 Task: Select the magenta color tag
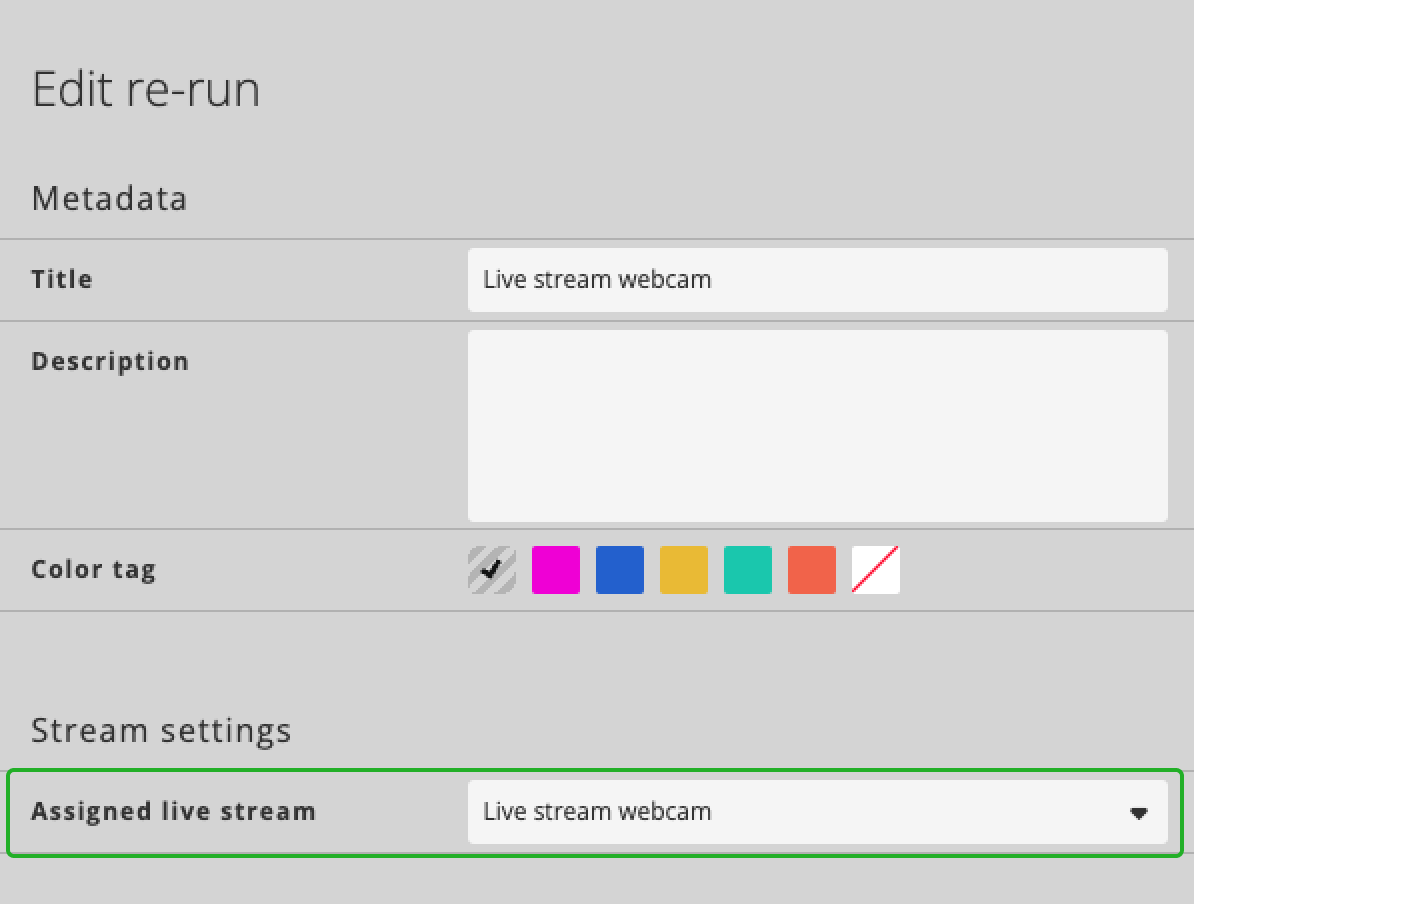[x=556, y=569]
